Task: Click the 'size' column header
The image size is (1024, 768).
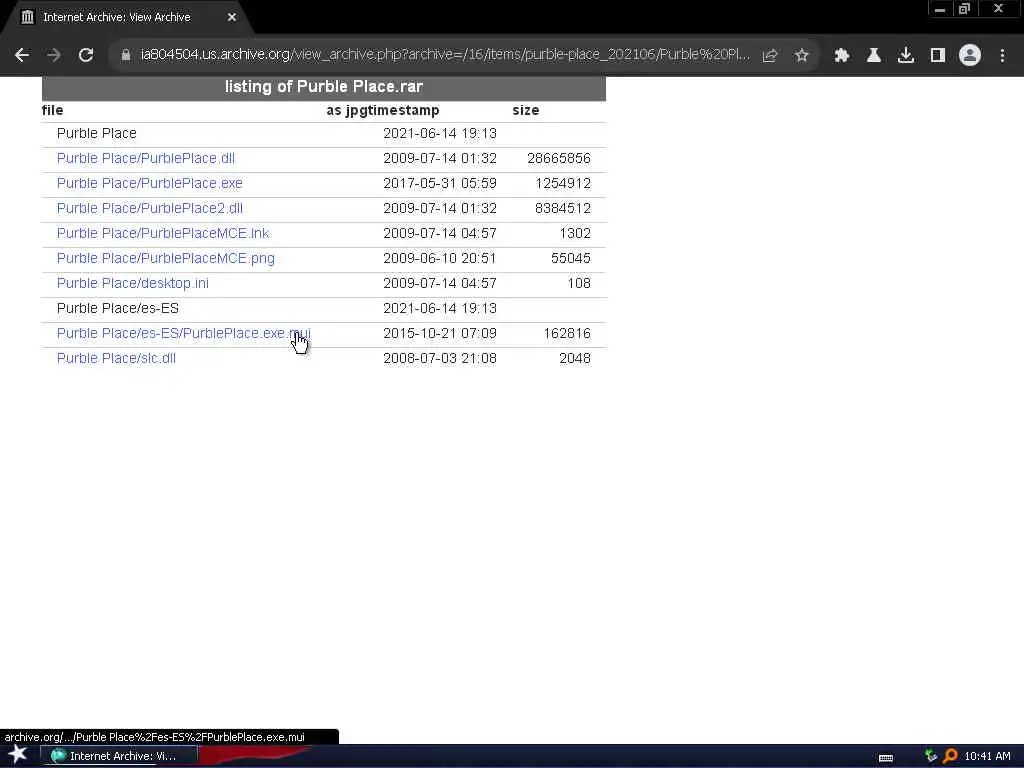Action: [526, 110]
